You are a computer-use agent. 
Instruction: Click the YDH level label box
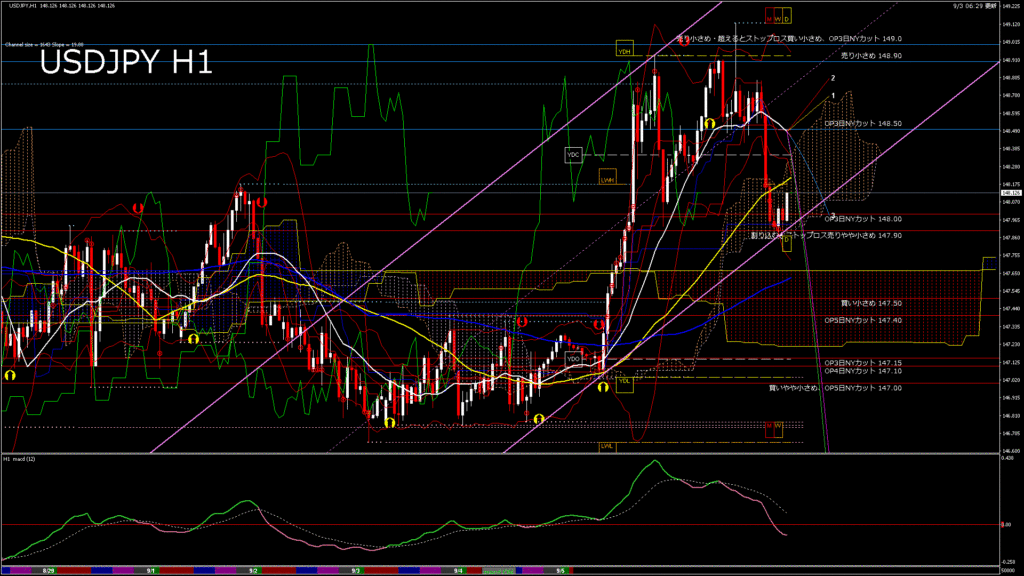(625, 50)
